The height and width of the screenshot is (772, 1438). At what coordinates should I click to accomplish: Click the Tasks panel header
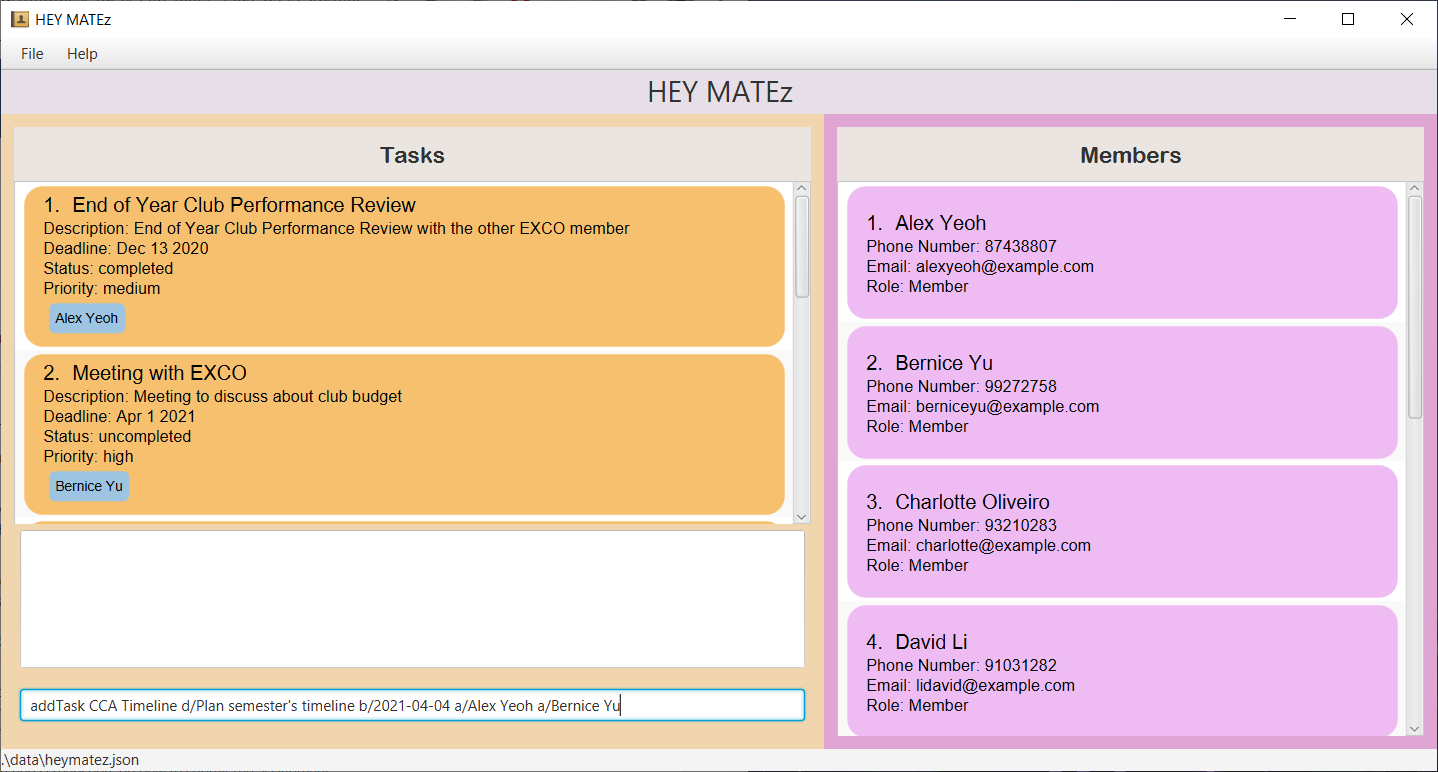[412, 155]
